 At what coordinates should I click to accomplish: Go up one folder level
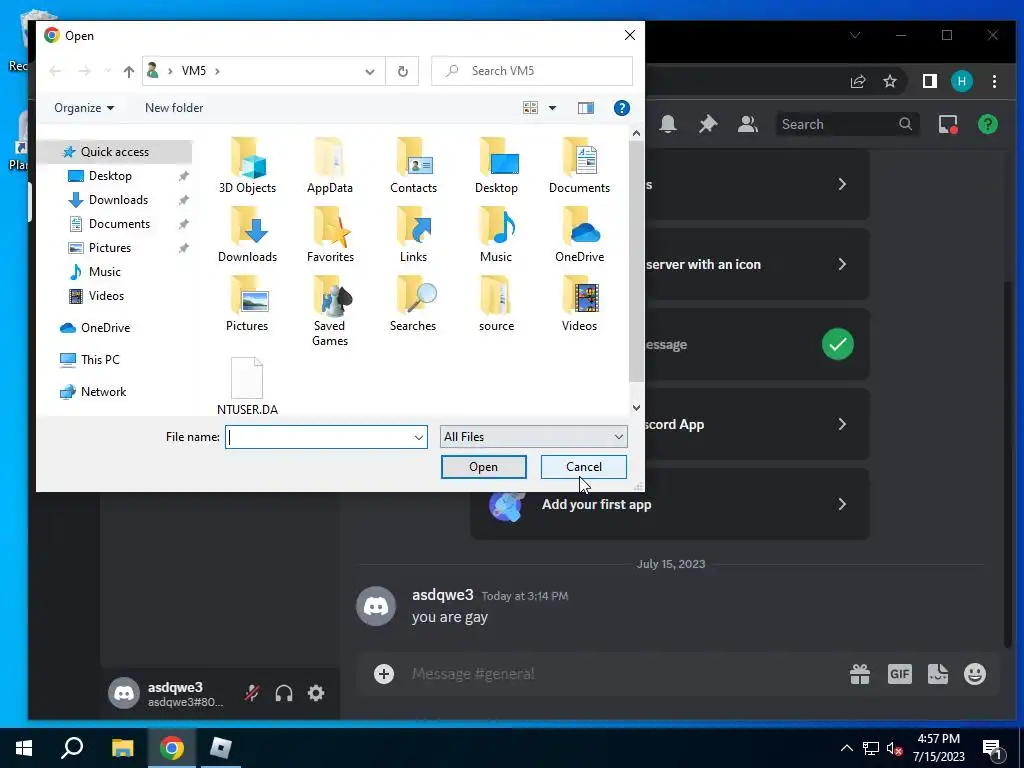pyautogui.click(x=129, y=71)
